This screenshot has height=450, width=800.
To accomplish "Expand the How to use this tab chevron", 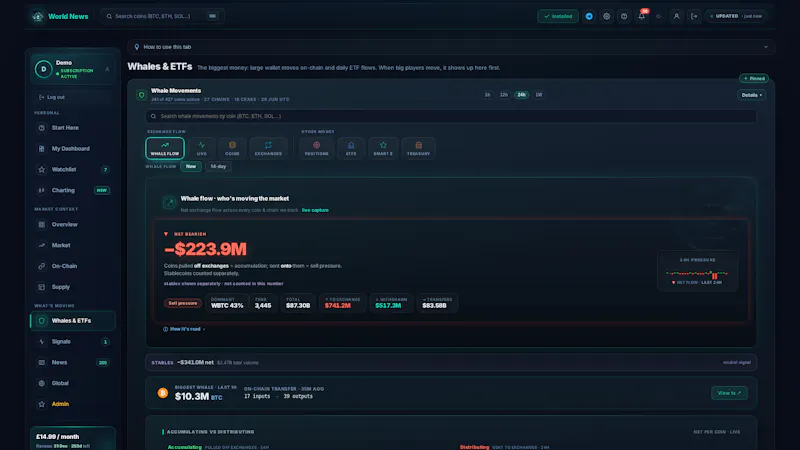I will pyautogui.click(x=766, y=47).
